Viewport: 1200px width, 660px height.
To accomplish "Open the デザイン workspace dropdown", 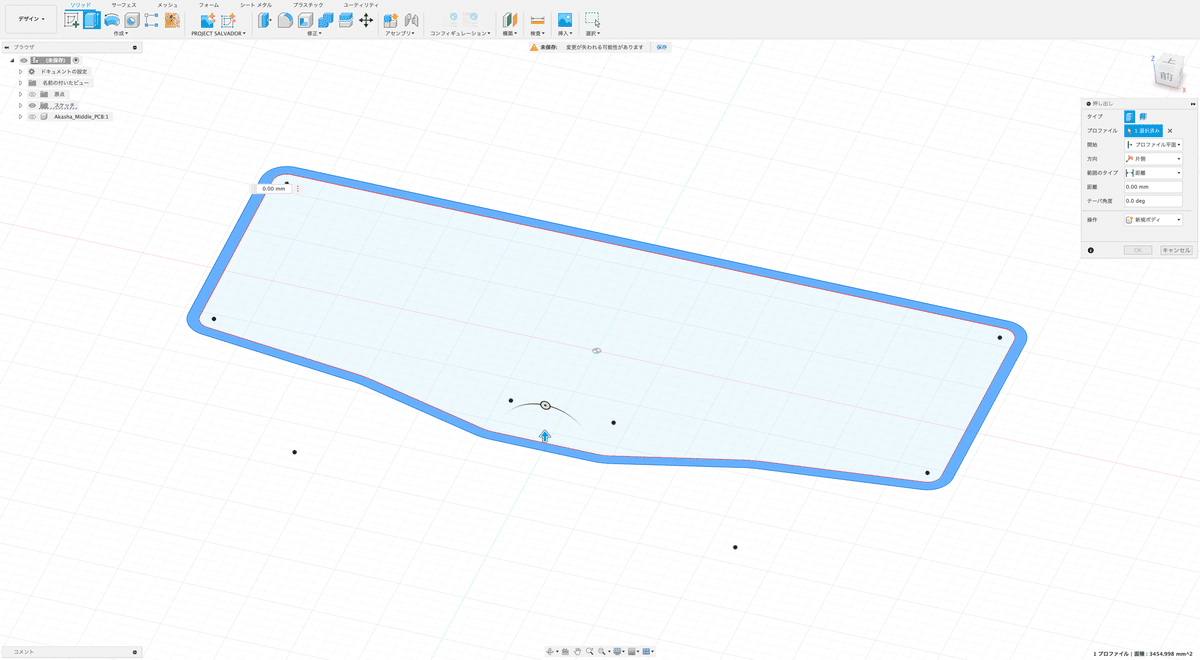I will [31, 19].
